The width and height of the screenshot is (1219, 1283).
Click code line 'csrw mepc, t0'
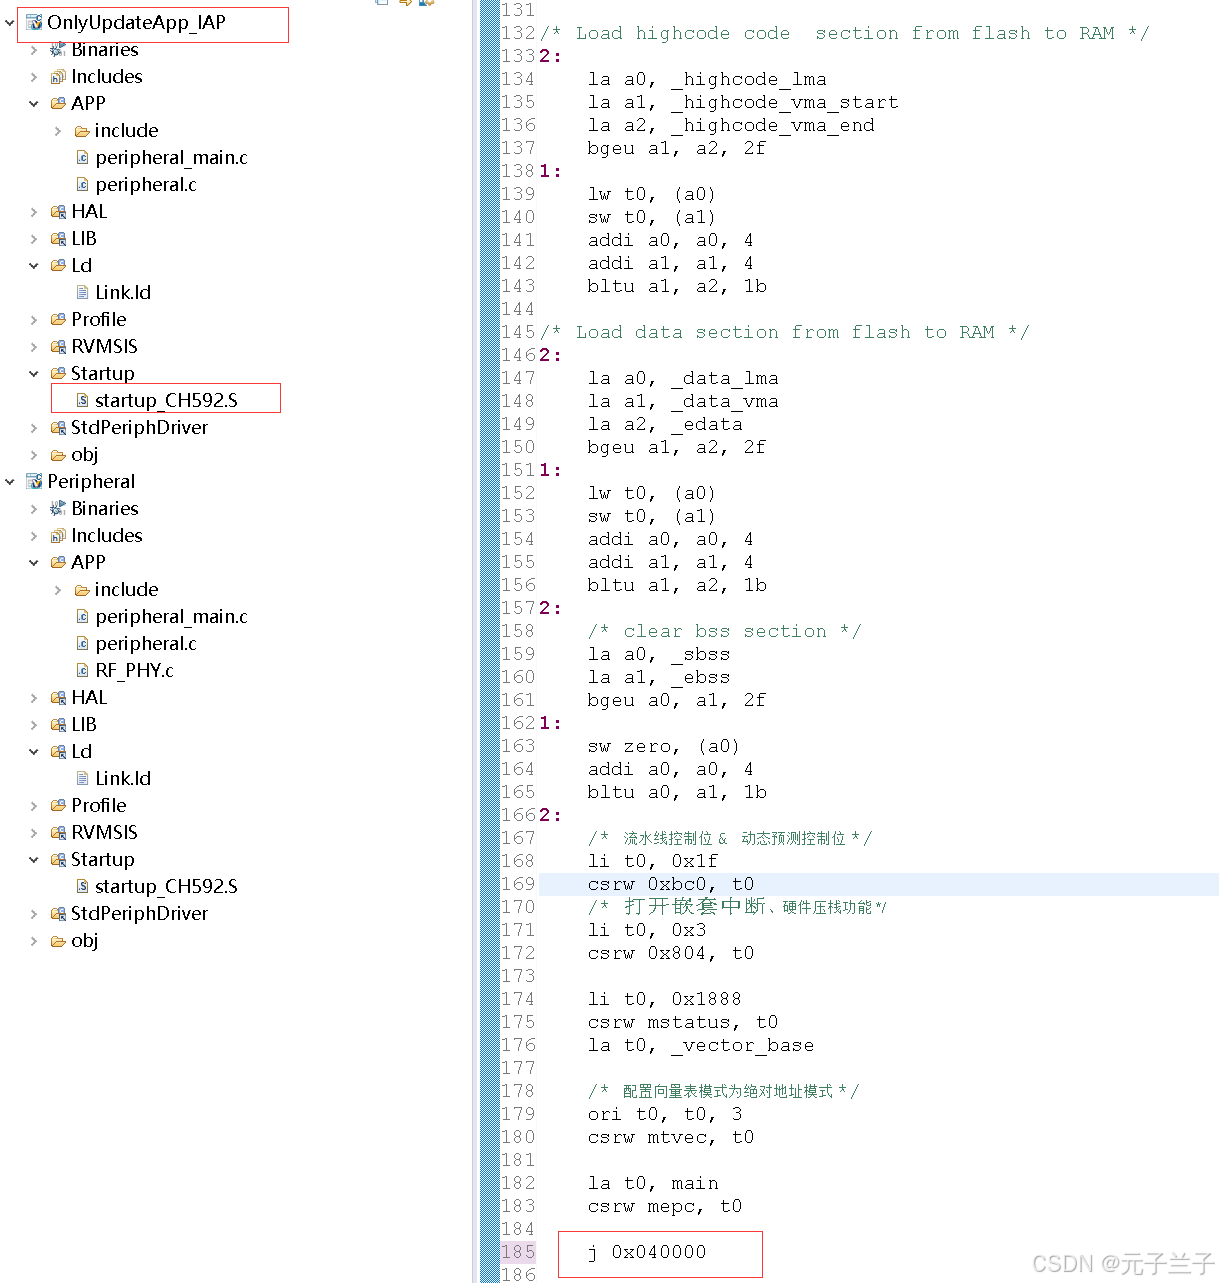[665, 1206]
